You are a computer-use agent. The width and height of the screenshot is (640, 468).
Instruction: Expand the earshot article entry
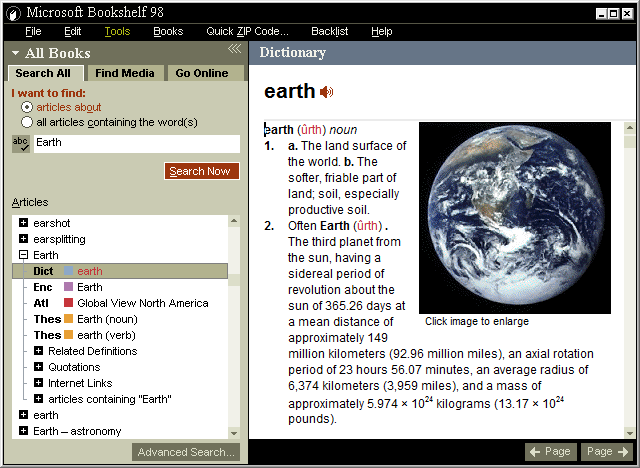(x=24, y=223)
